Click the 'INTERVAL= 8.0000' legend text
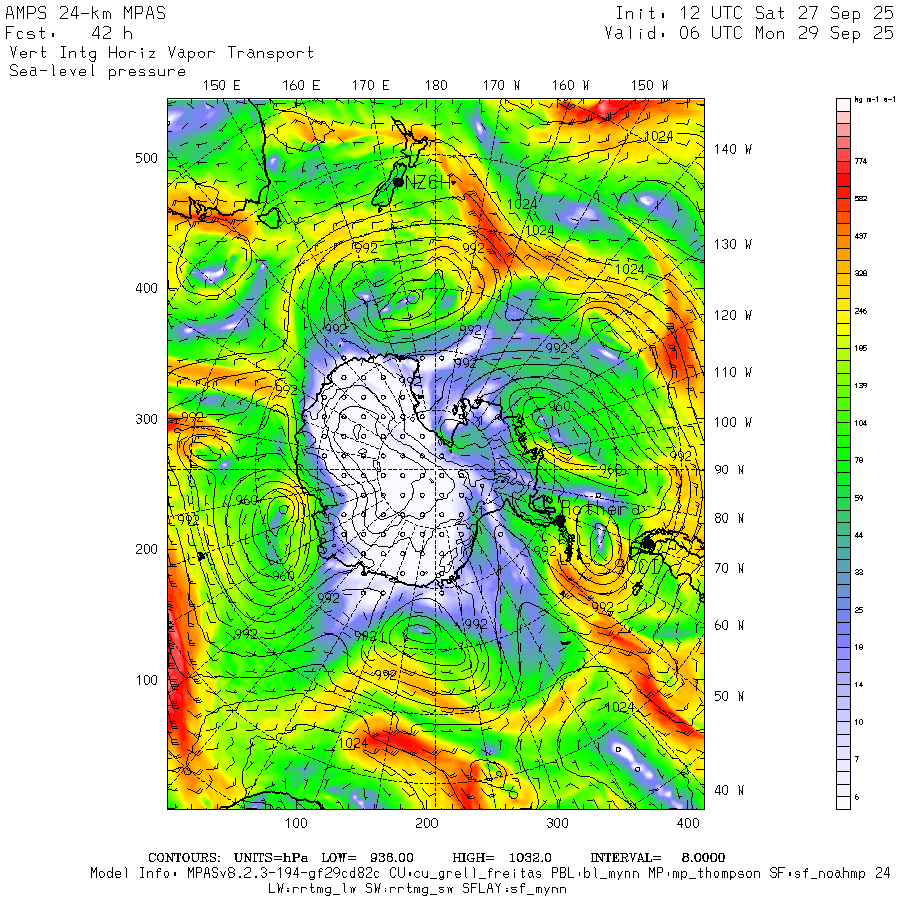900x900 pixels. (658, 858)
